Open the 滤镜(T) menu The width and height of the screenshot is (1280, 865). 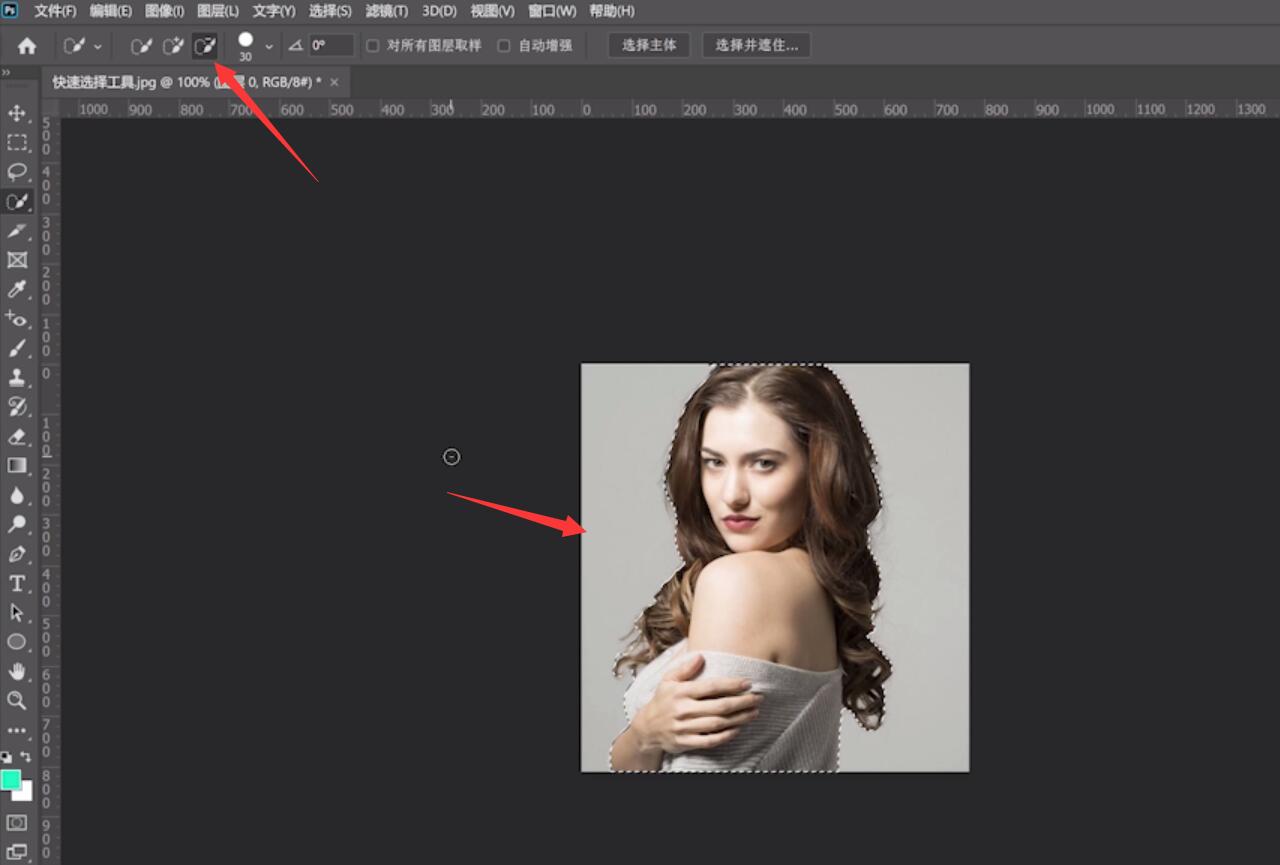(x=387, y=11)
